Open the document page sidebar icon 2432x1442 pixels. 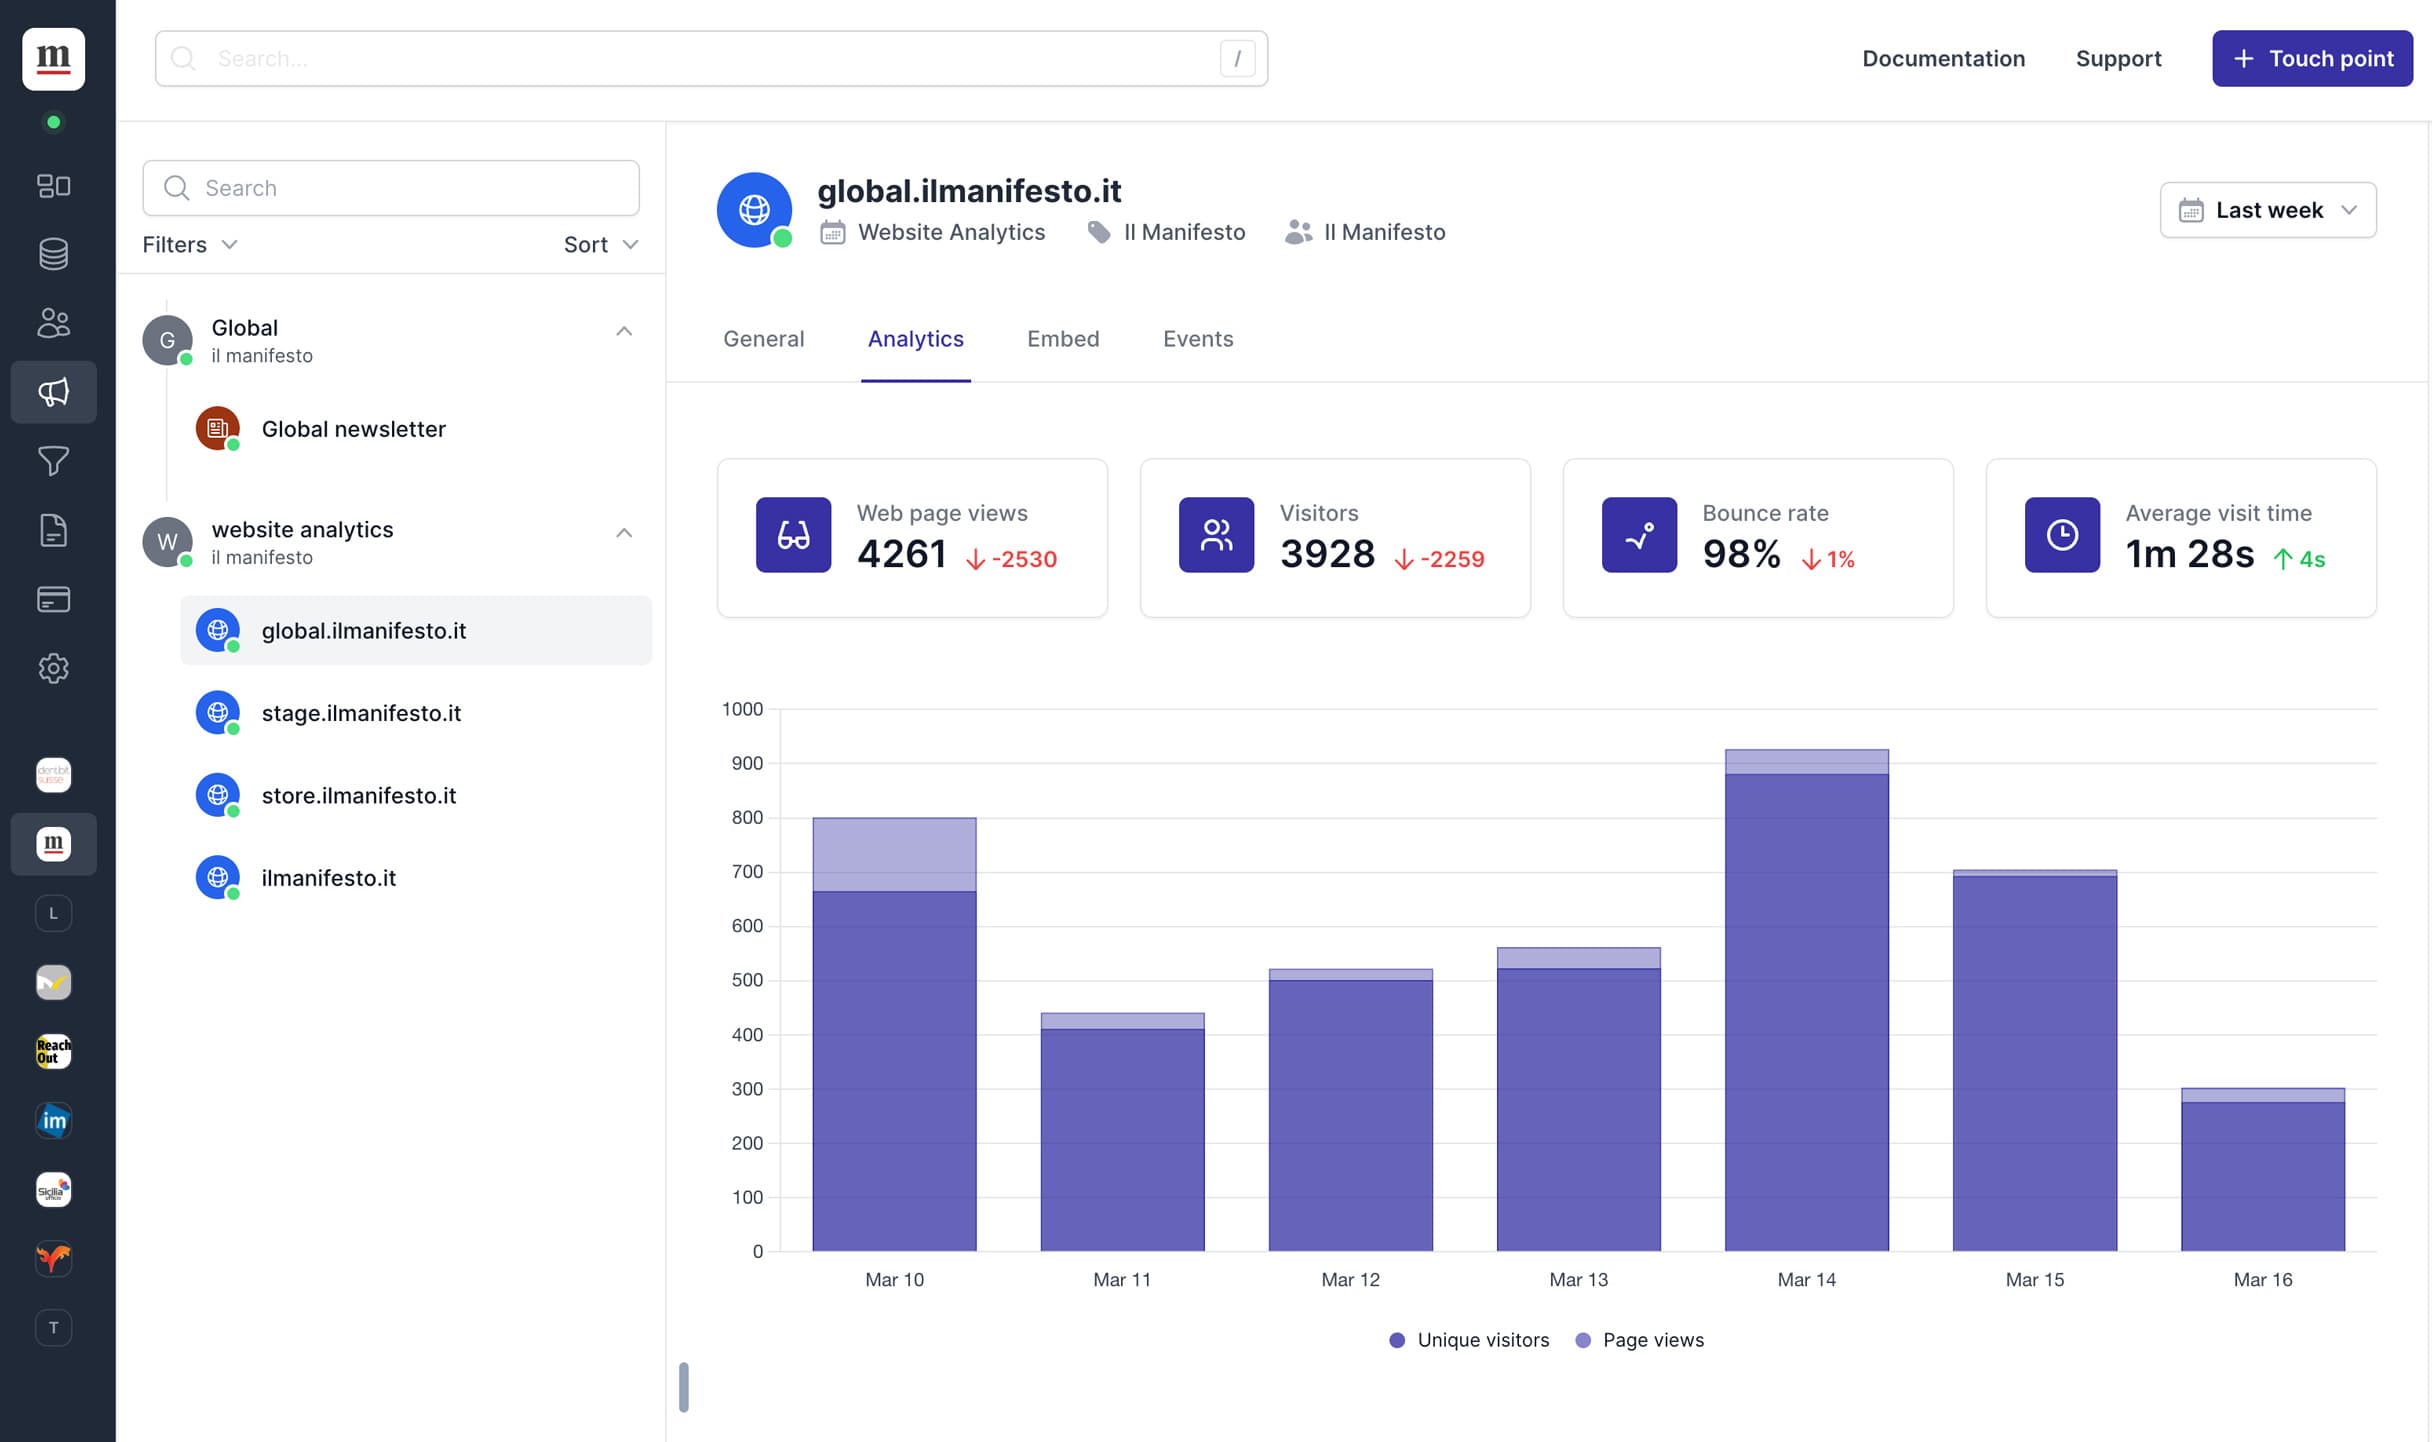[x=53, y=530]
